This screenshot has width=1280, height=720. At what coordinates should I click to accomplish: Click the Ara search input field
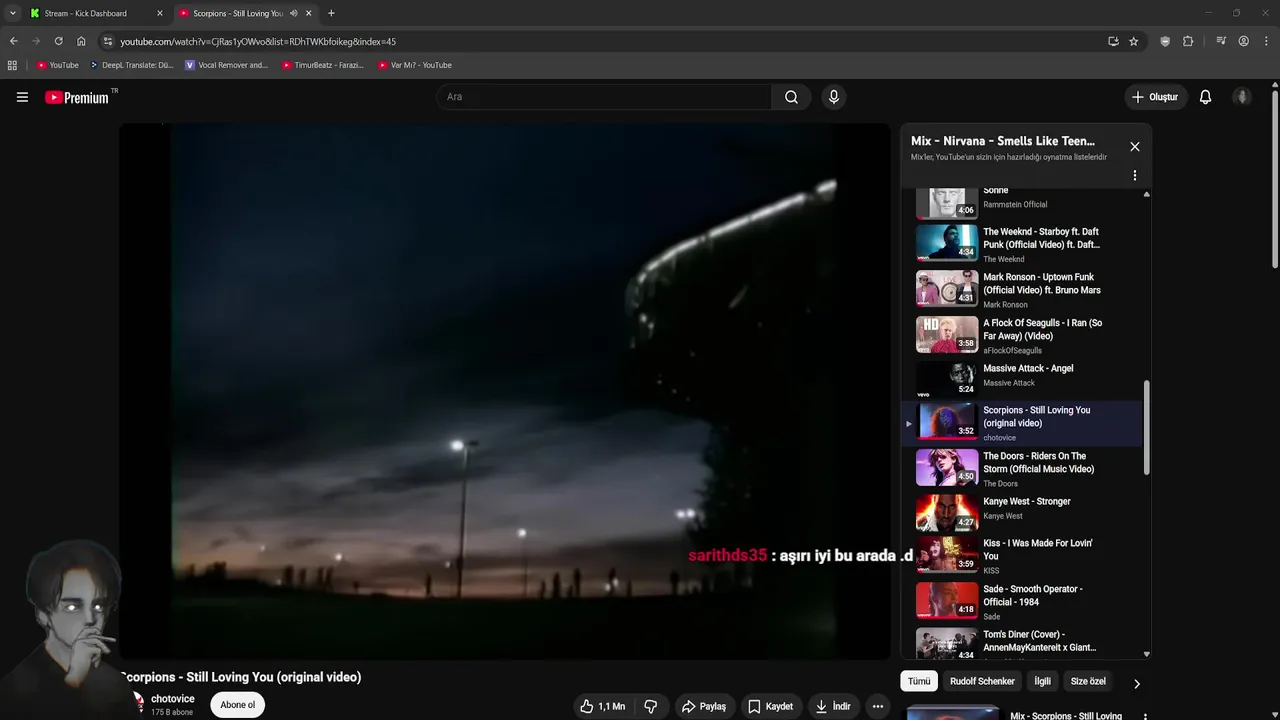603,97
